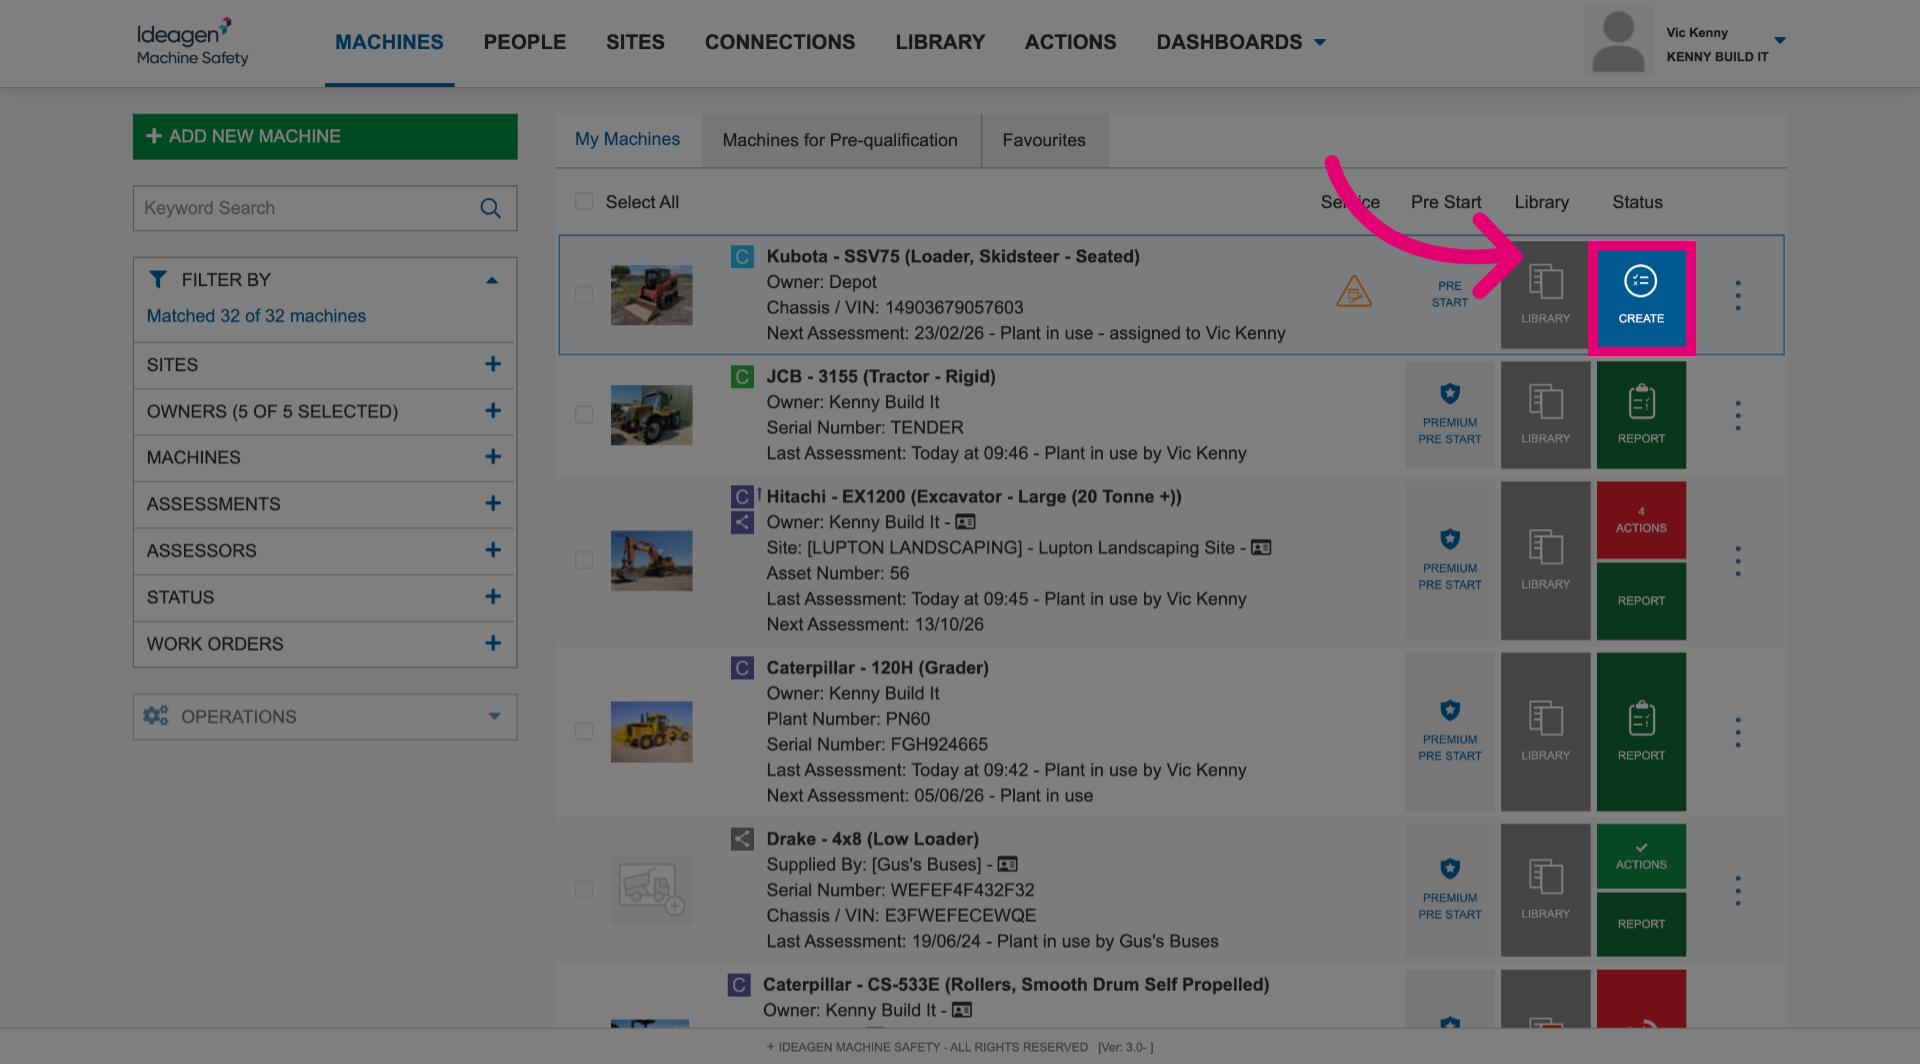
Task: Switch to Machines for Pre-qualification tab
Action: (840, 140)
